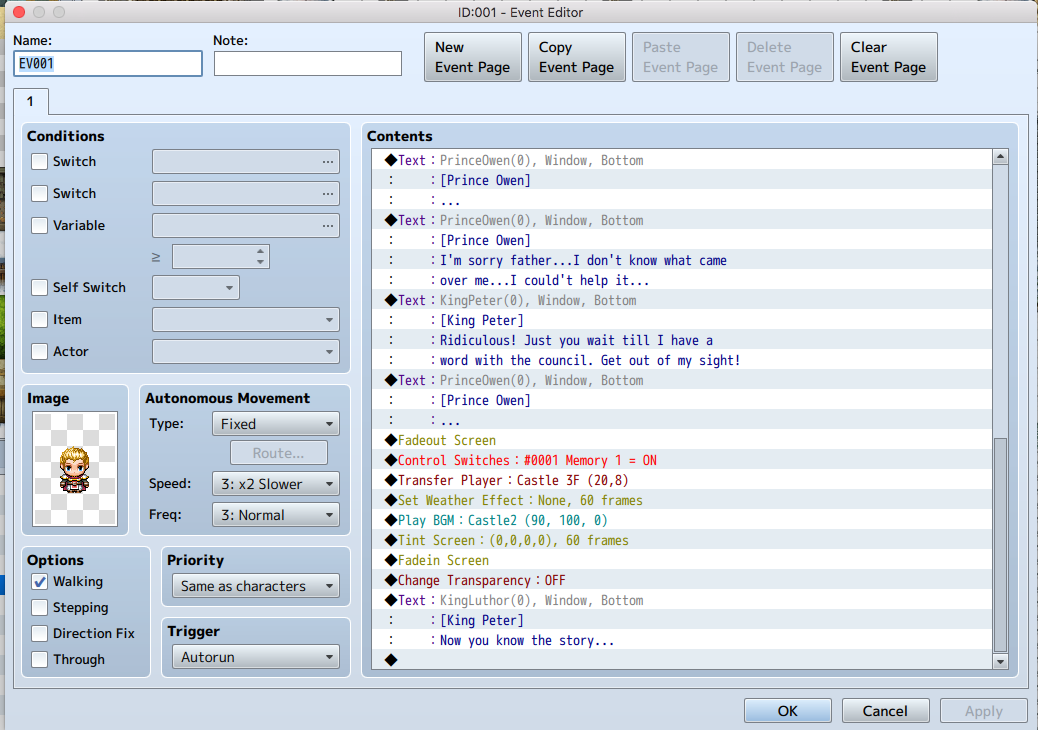Open the Speed dropdown showing x2 Slower
The image size is (1038, 730).
coord(275,484)
